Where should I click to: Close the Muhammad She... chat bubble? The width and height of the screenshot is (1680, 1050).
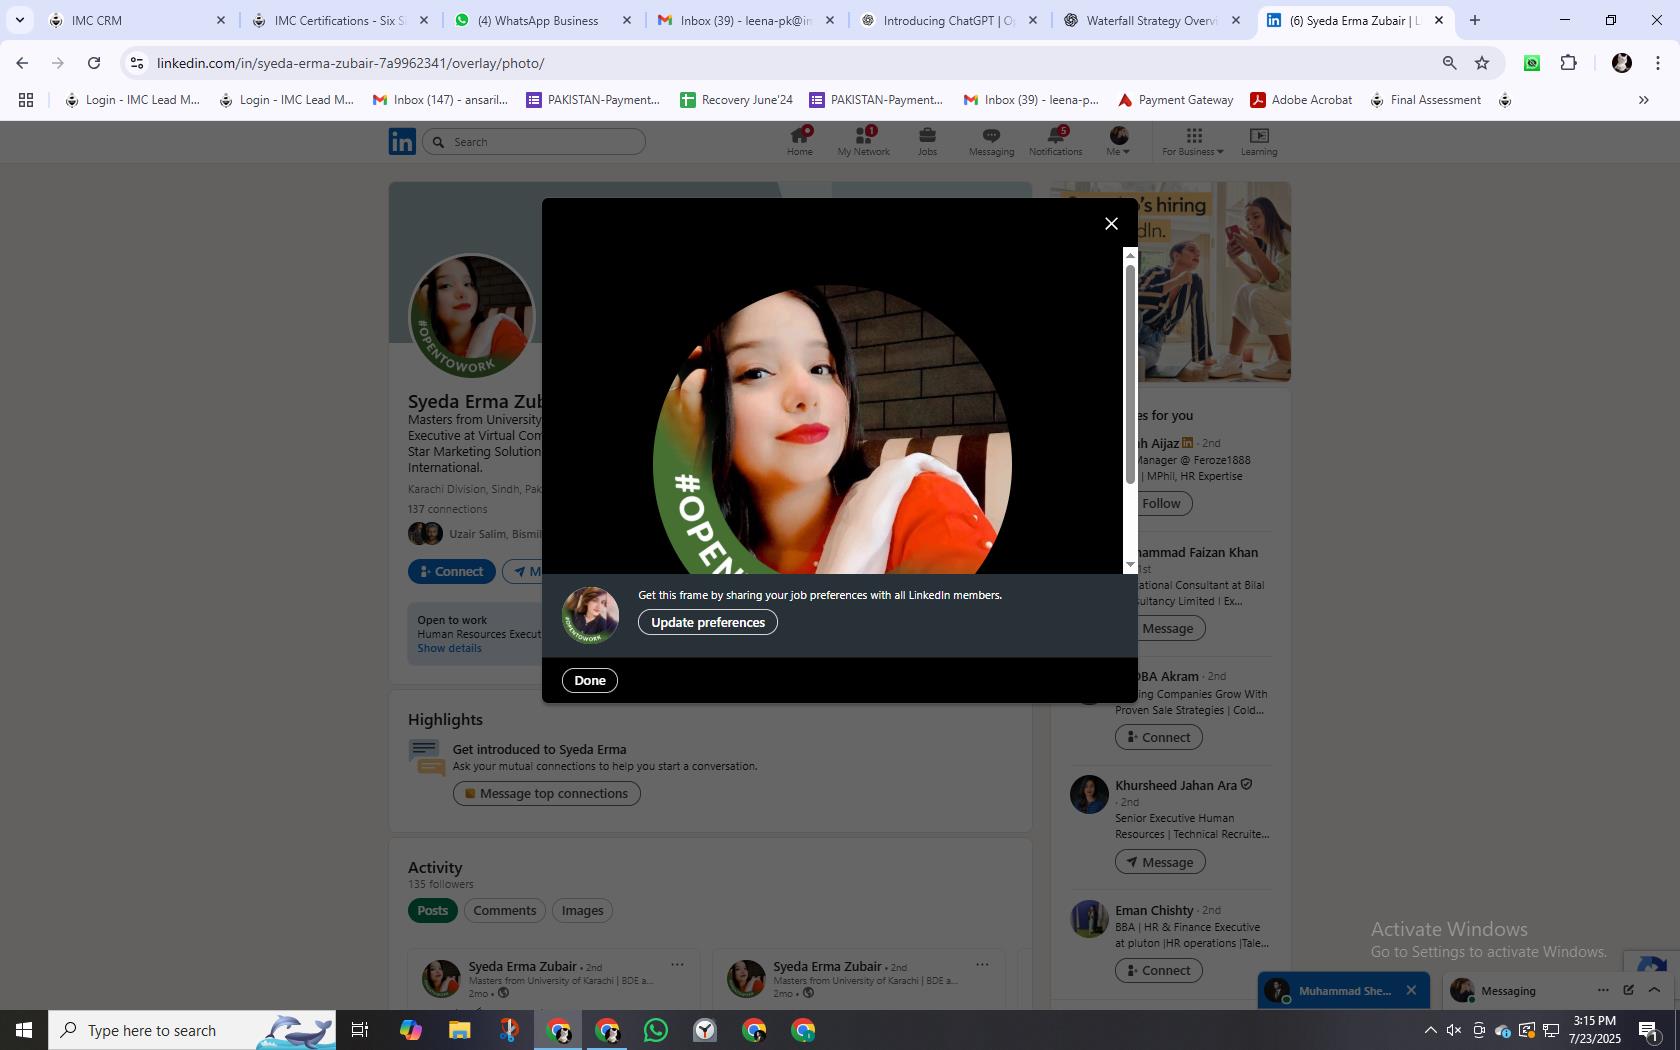[1411, 991]
